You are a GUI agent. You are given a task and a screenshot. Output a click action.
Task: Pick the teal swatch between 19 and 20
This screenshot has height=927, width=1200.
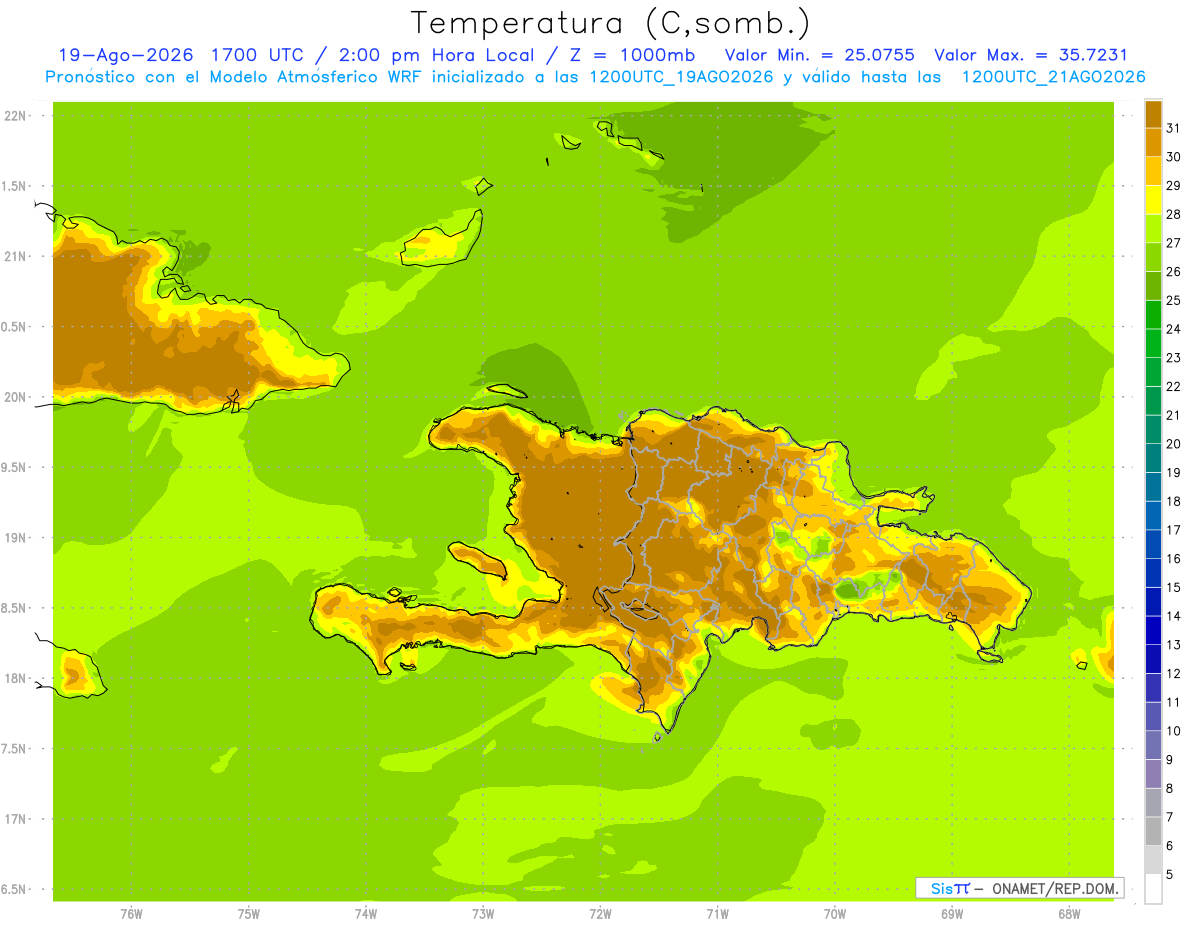coord(1153,458)
